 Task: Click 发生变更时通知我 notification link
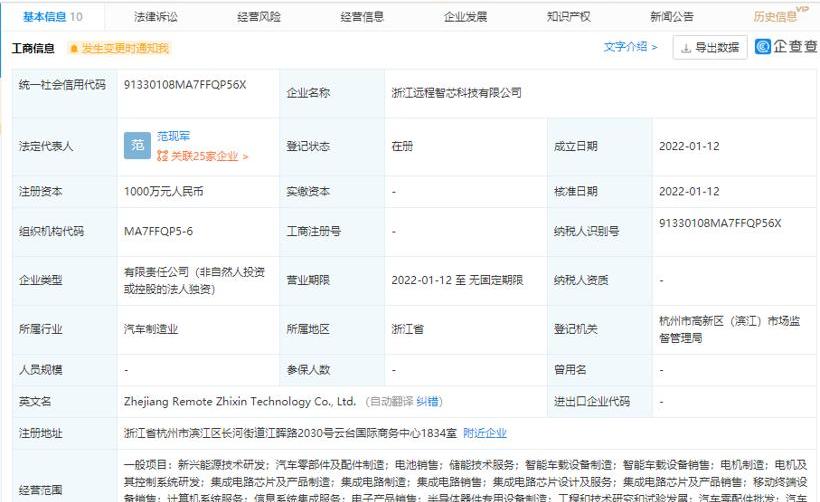click(124, 49)
